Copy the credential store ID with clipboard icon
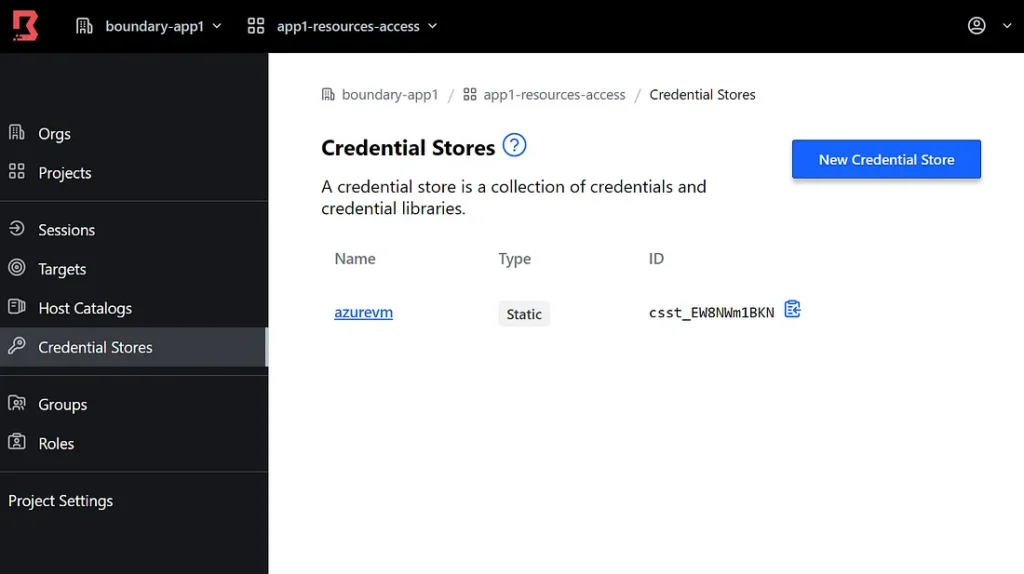Viewport: 1024px width, 574px height. (792, 309)
